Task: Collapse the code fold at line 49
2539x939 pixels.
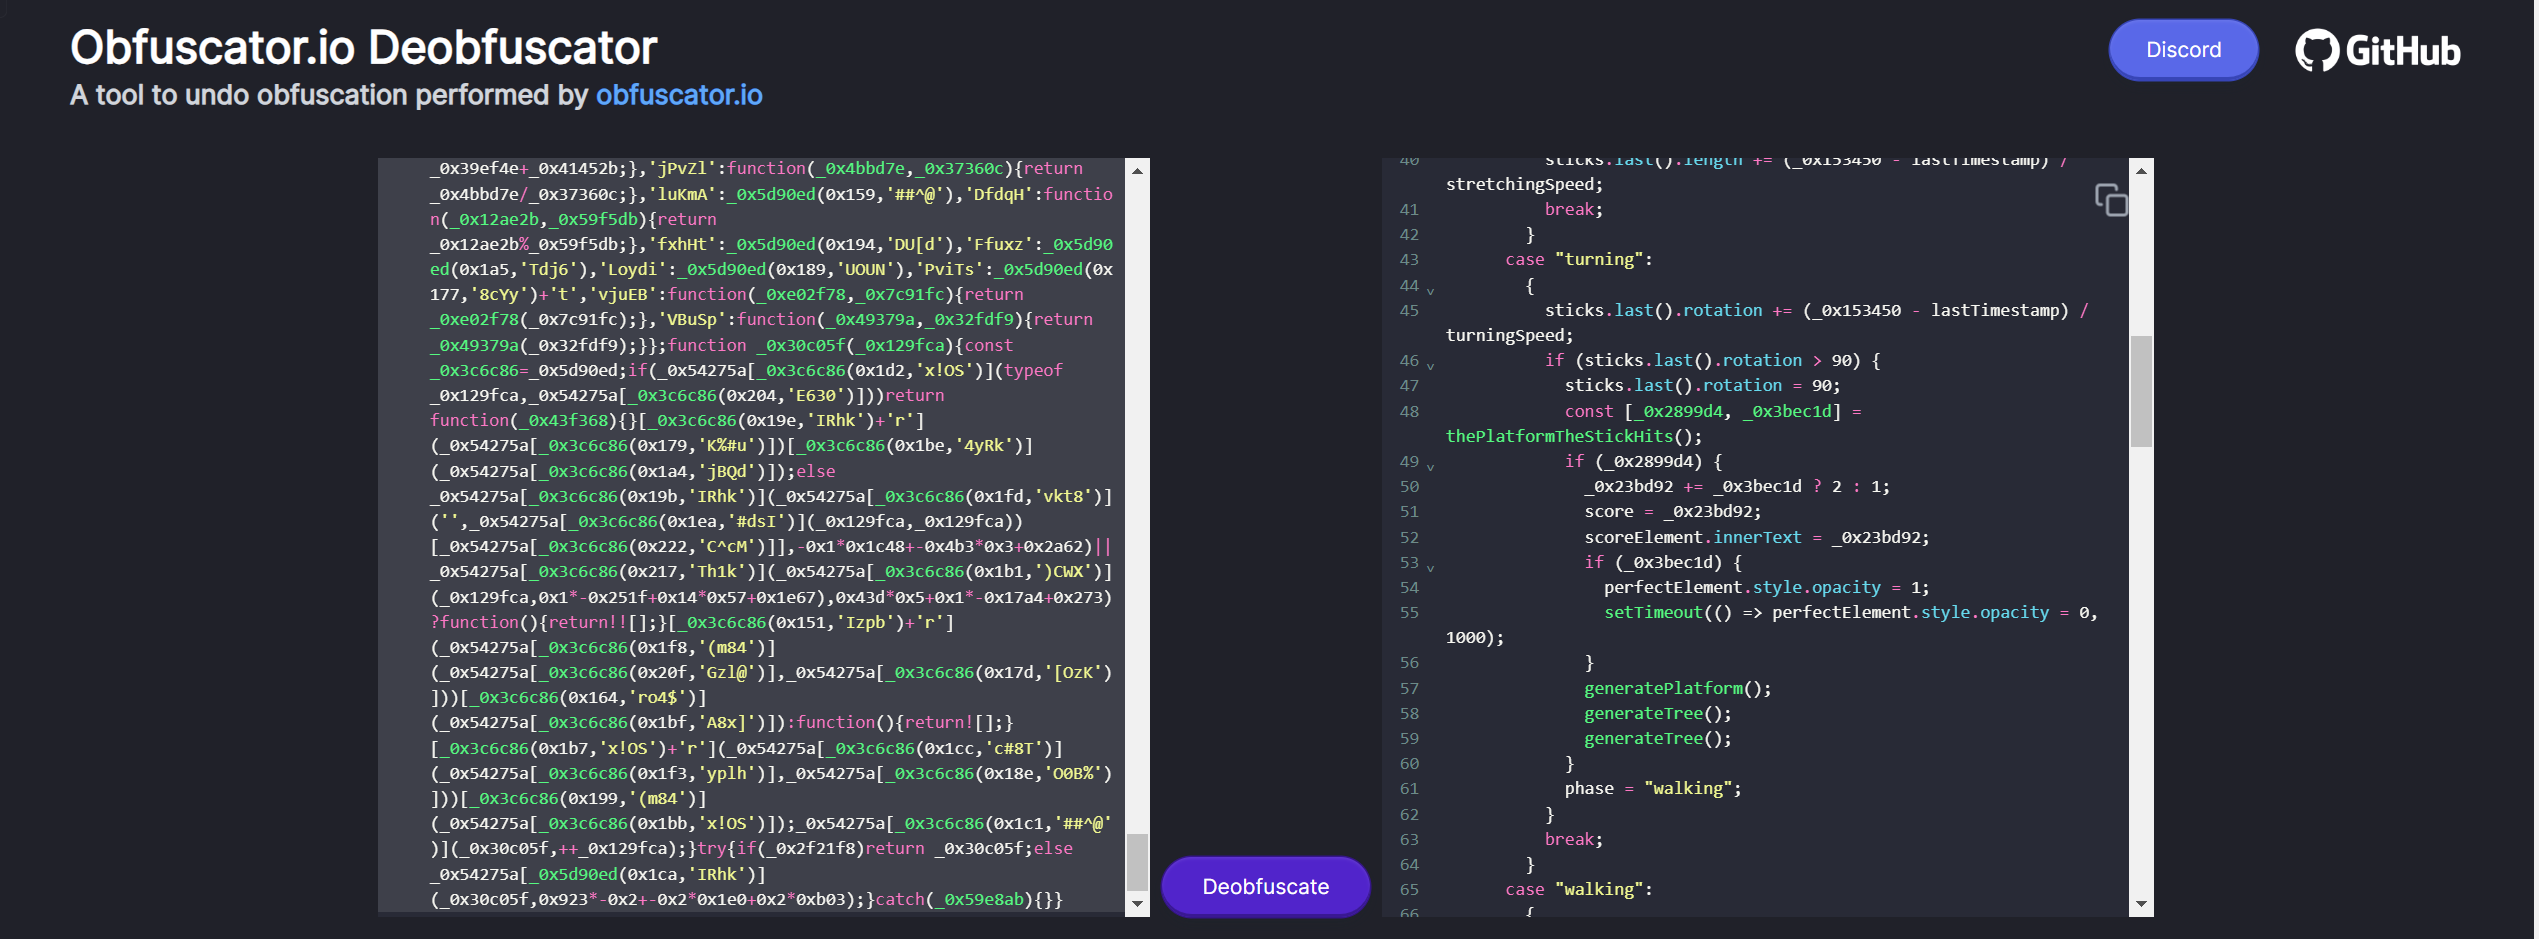Action: (1430, 467)
